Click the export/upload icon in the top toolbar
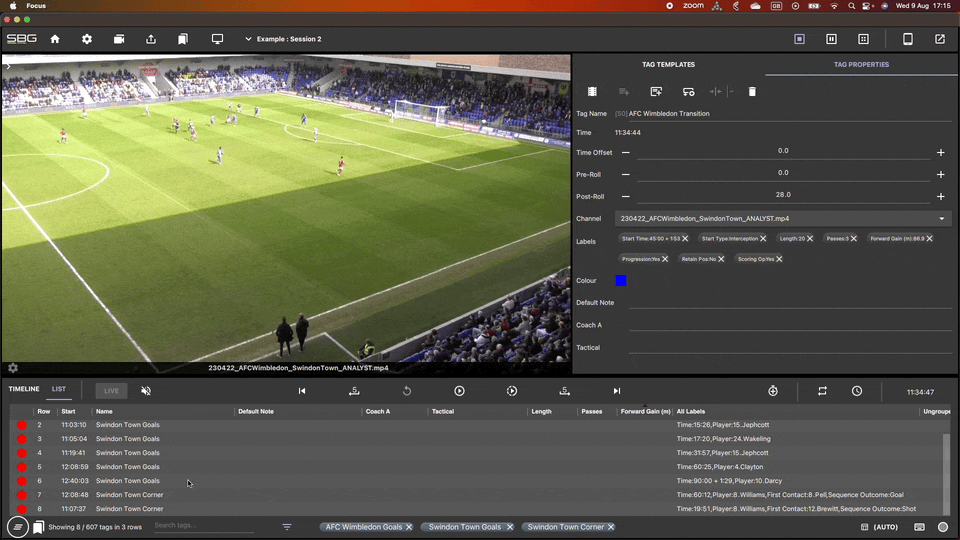Viewport: 960px width, 540px height. (x=151, y=39)
